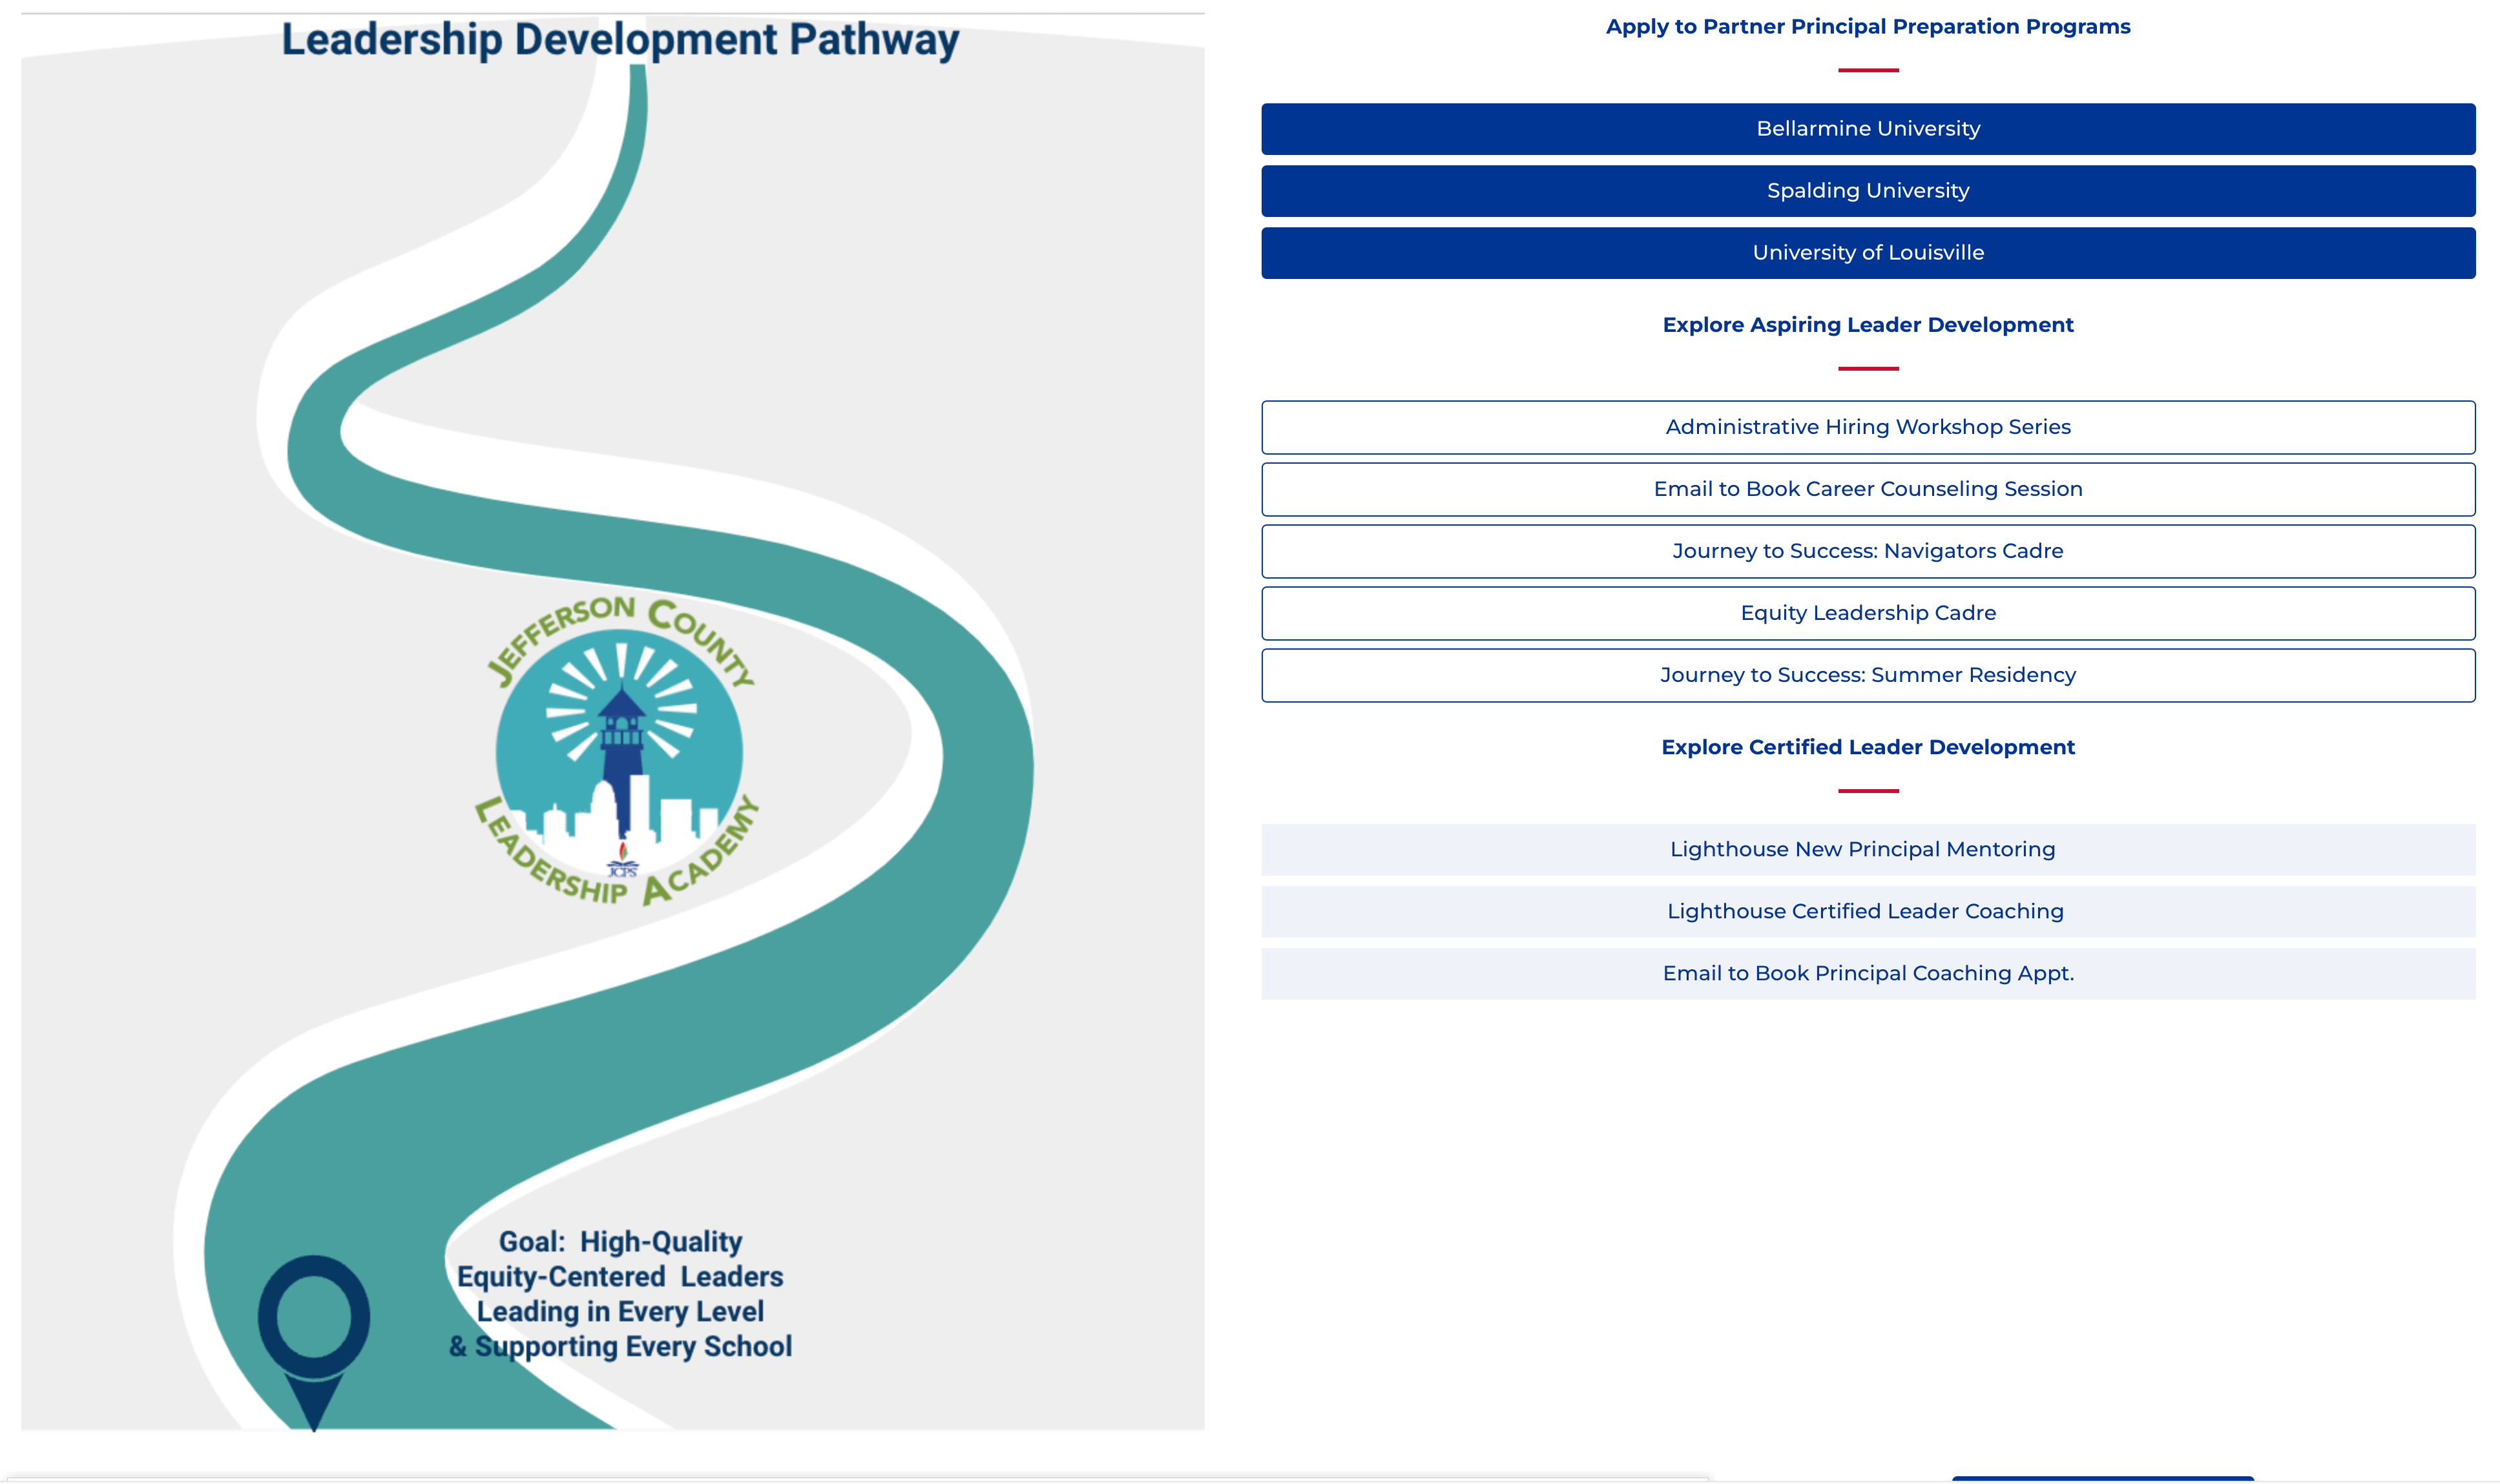Open Lighthouse New Principal Mentoring
Image resolution: width=2500 pixels, height=1484 pixels.
[1867, 849]
